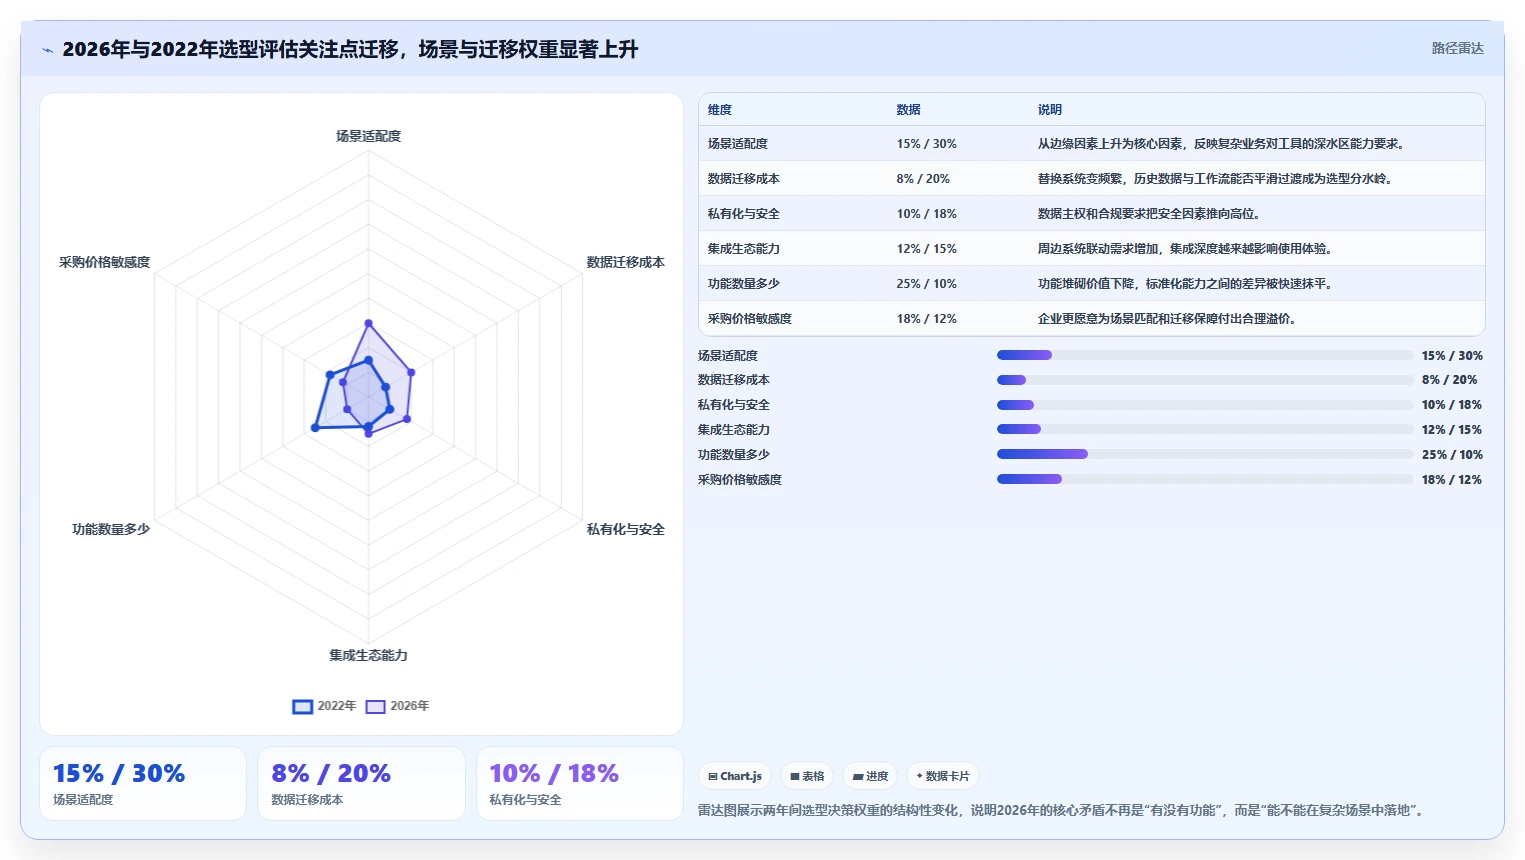Click the Chart.js tag chip
The height and width of the screenshot is (860, 1525).
pyautogui.click(x=735, y=776)
